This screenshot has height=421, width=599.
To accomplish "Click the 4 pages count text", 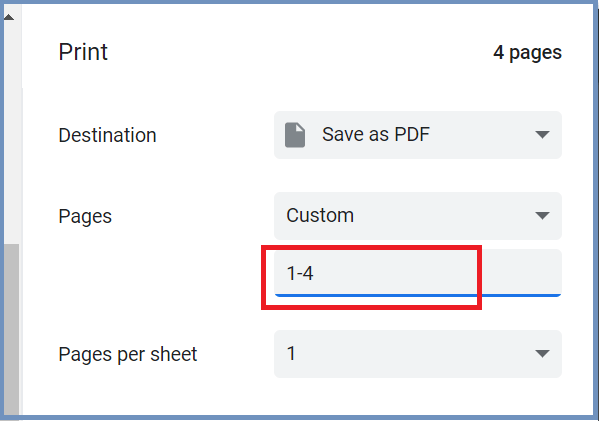I will 527,53.
